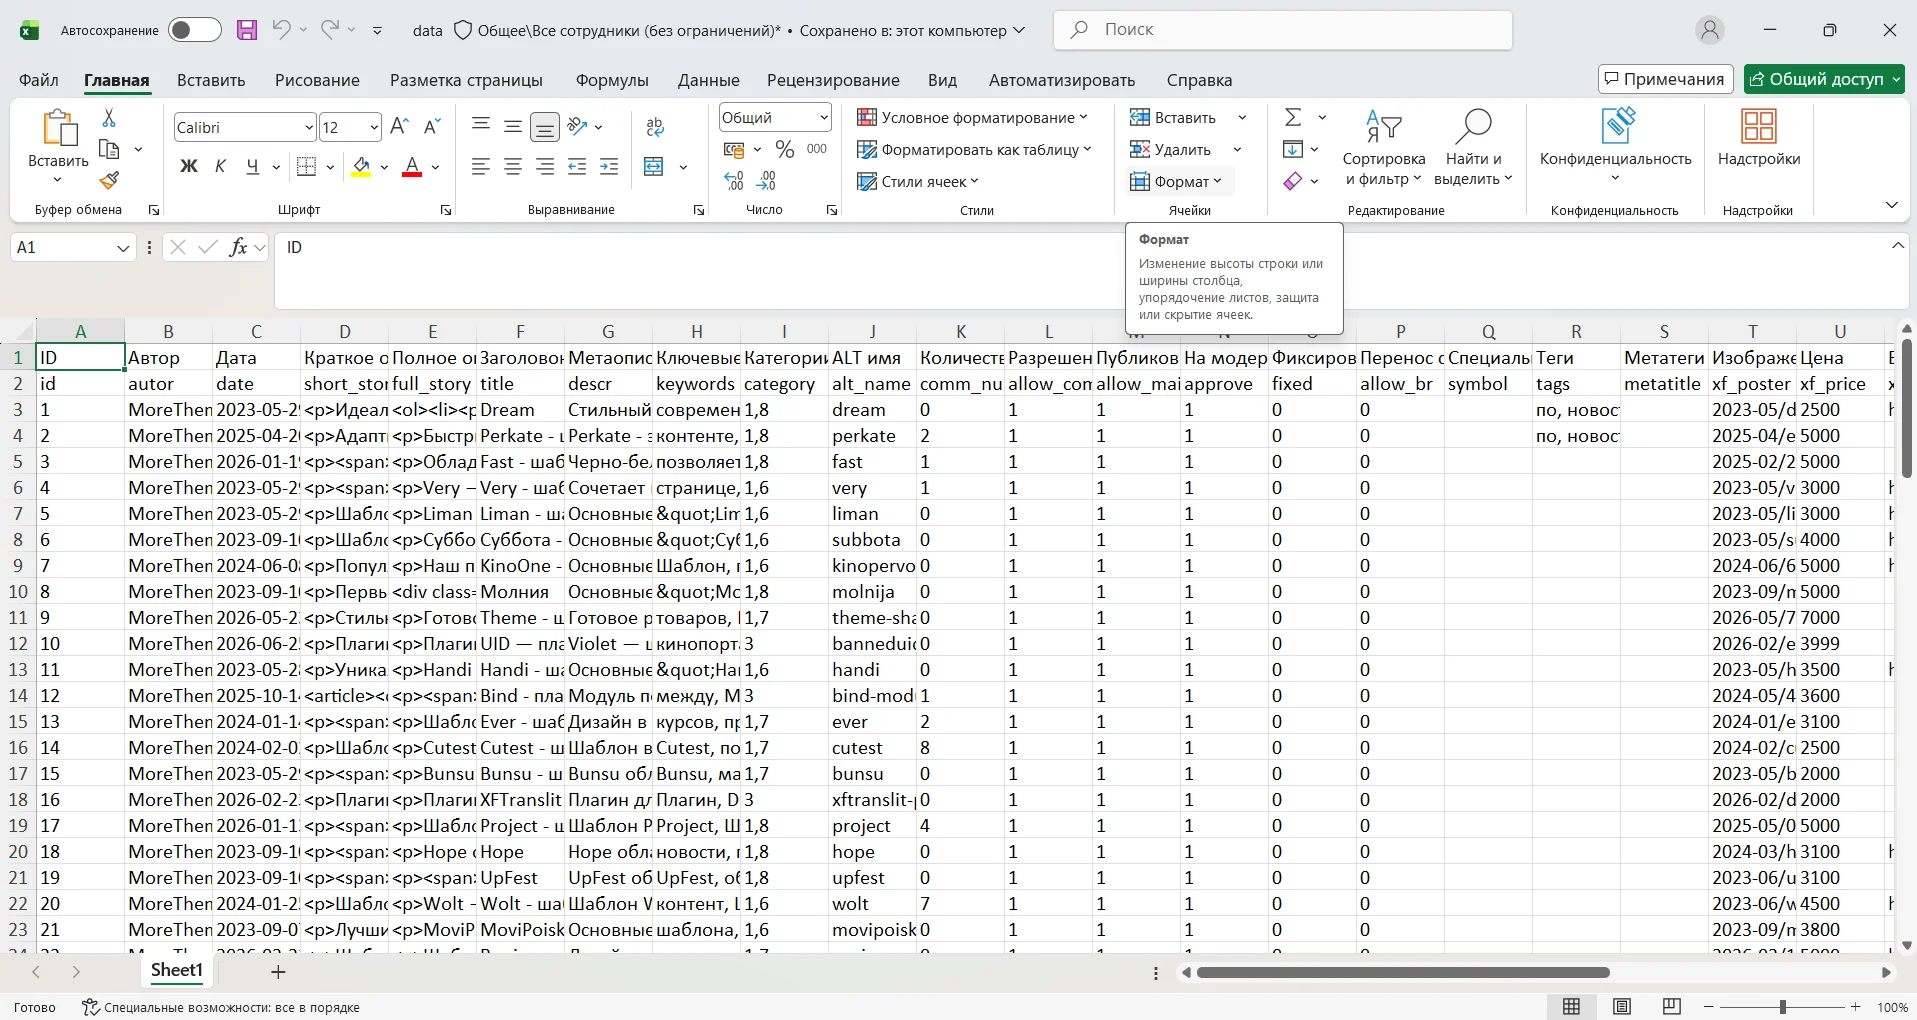Viewport: 1917px width, 1020px height.
Task: Apply thousands separator 000 format
Action: pyautogui.click(x=817, y=149)
